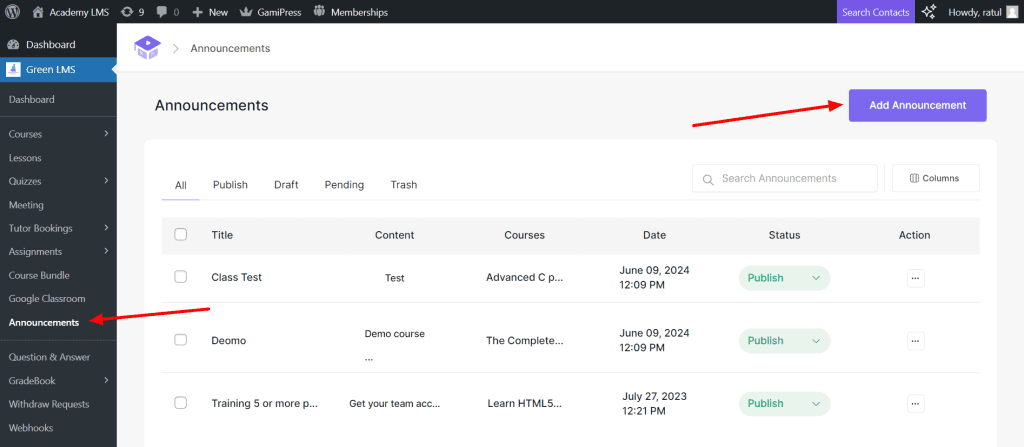Open the three-dot action menu for Class Test
The height and width of the screenshot is (447, 1024).
[x=915, y=278]
